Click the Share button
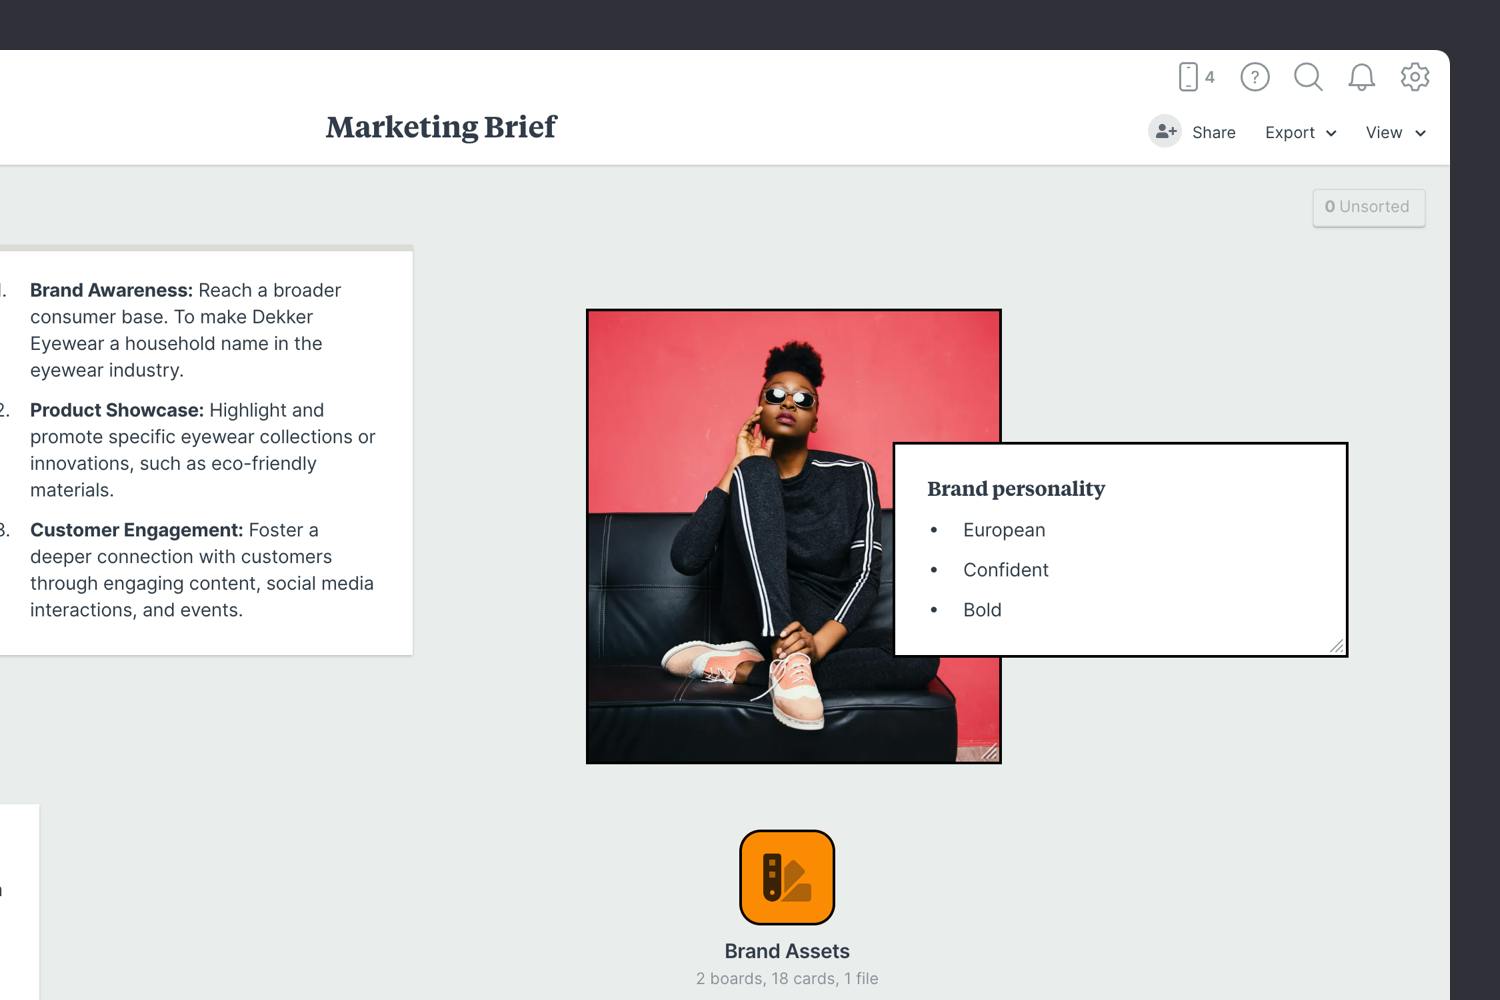This screenshot has height=1000, width=1500. click(1213, 132)
